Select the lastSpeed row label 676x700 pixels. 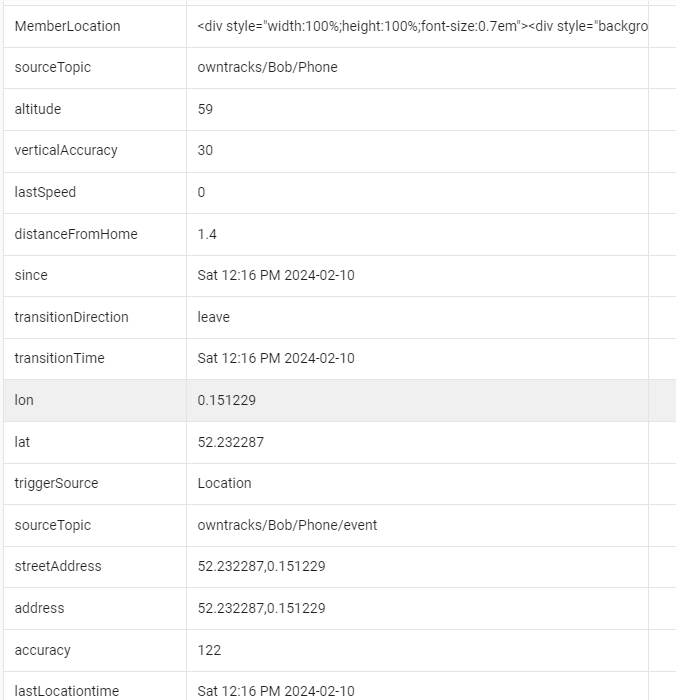[x=45, y=192]
